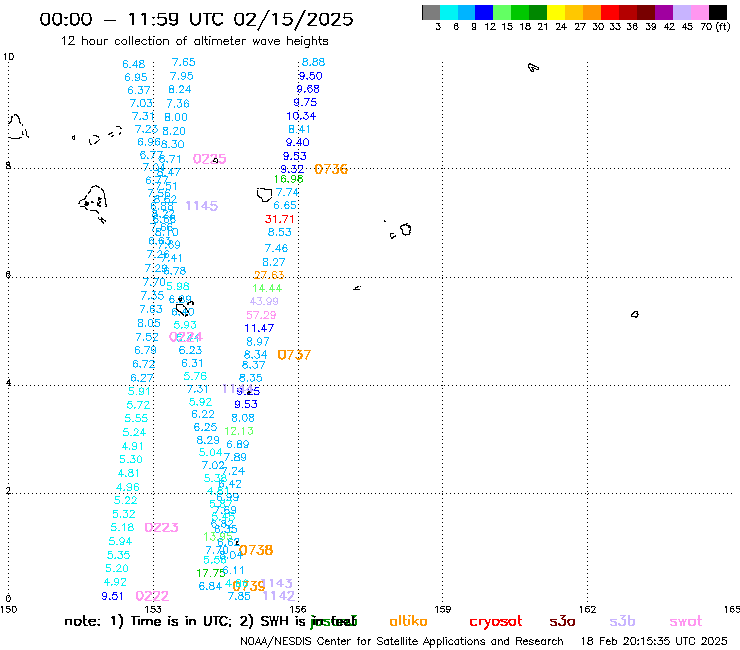Click the orange 0737 altika time label

pos(294,355)
